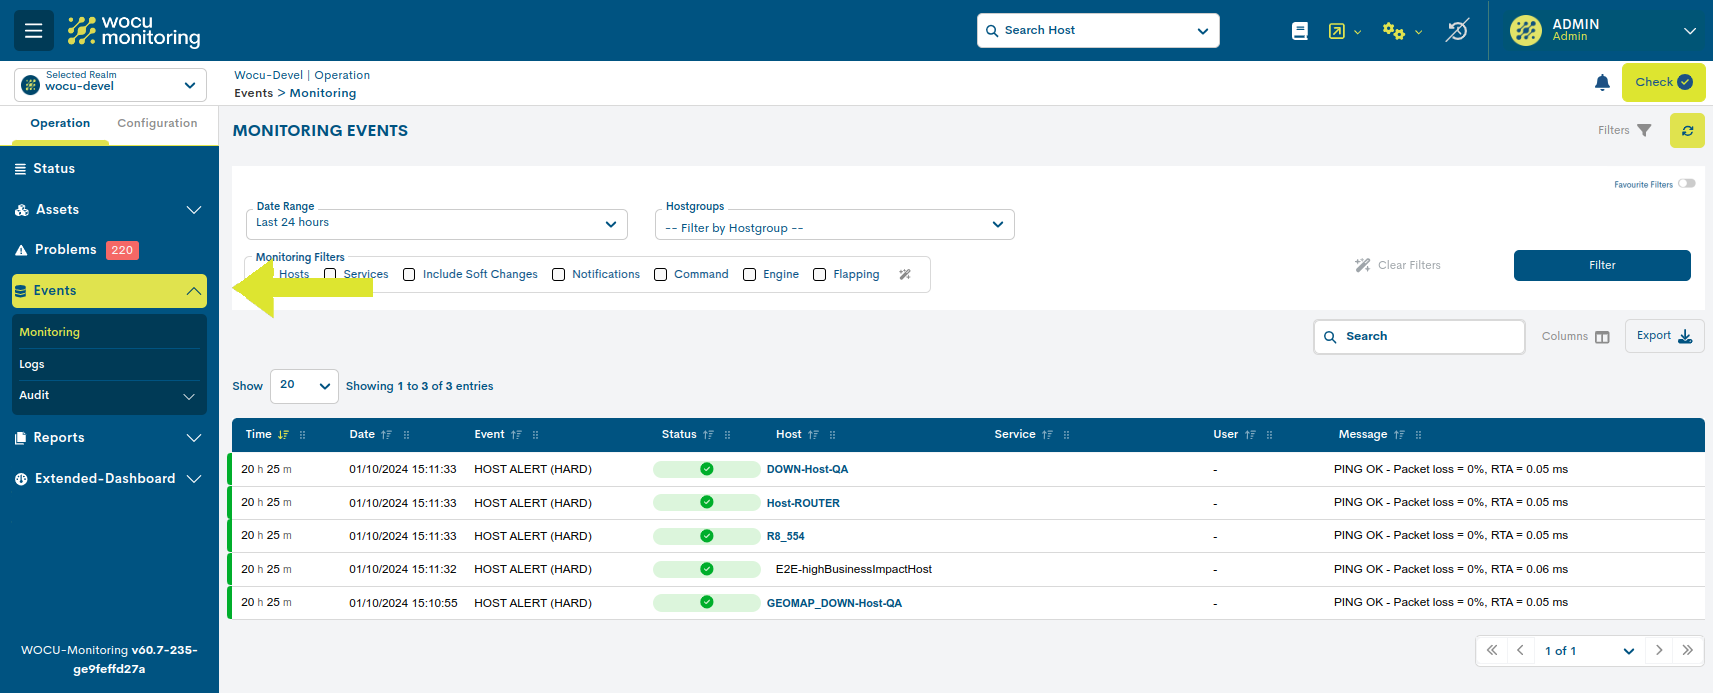This screenshot has width=1713, height=693.
Task: Click the Filters funnel icon
Action: [x=1644, y=131]
